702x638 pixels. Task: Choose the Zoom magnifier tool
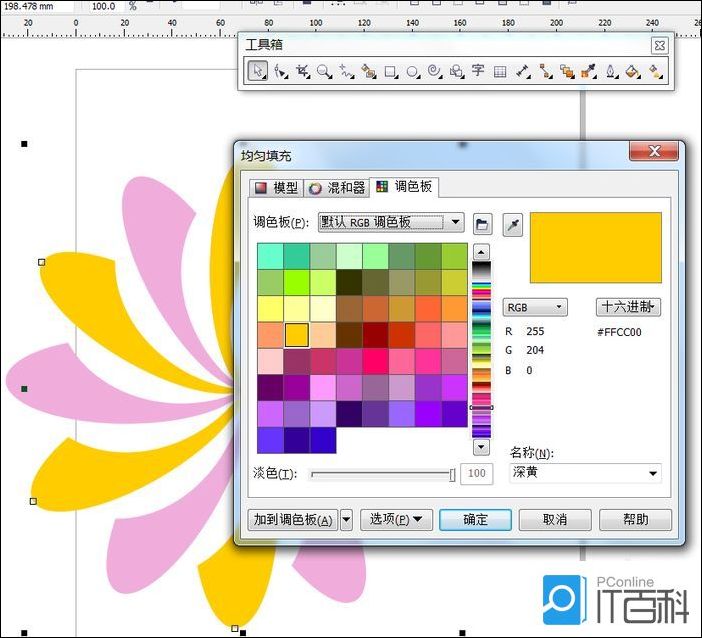(x=324, y=71)
